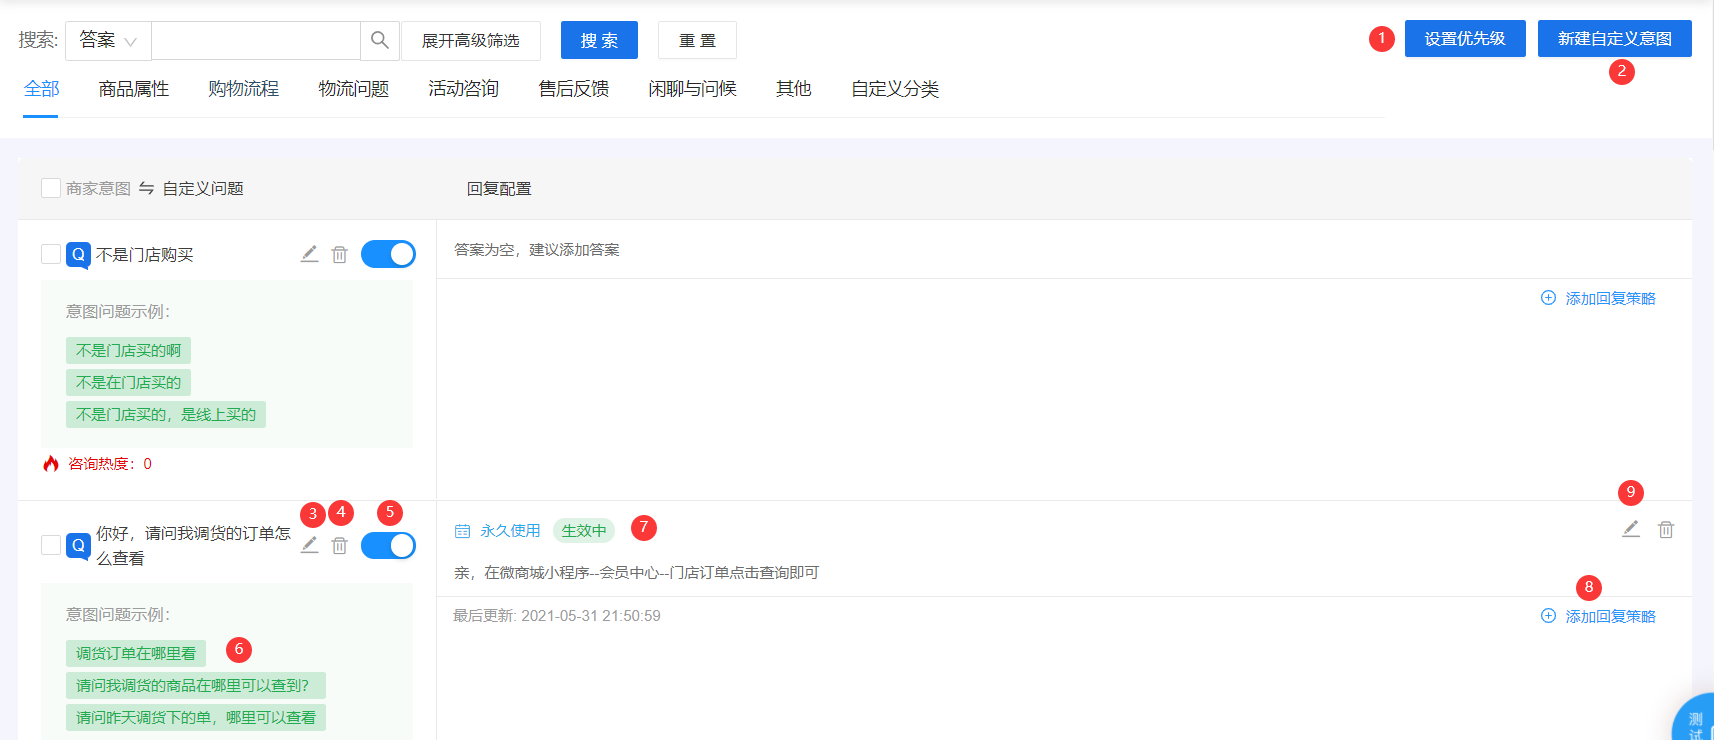The width and height of the screenshot is (1714, 740).
Task: Click the 重置 button
Action: 697,40
